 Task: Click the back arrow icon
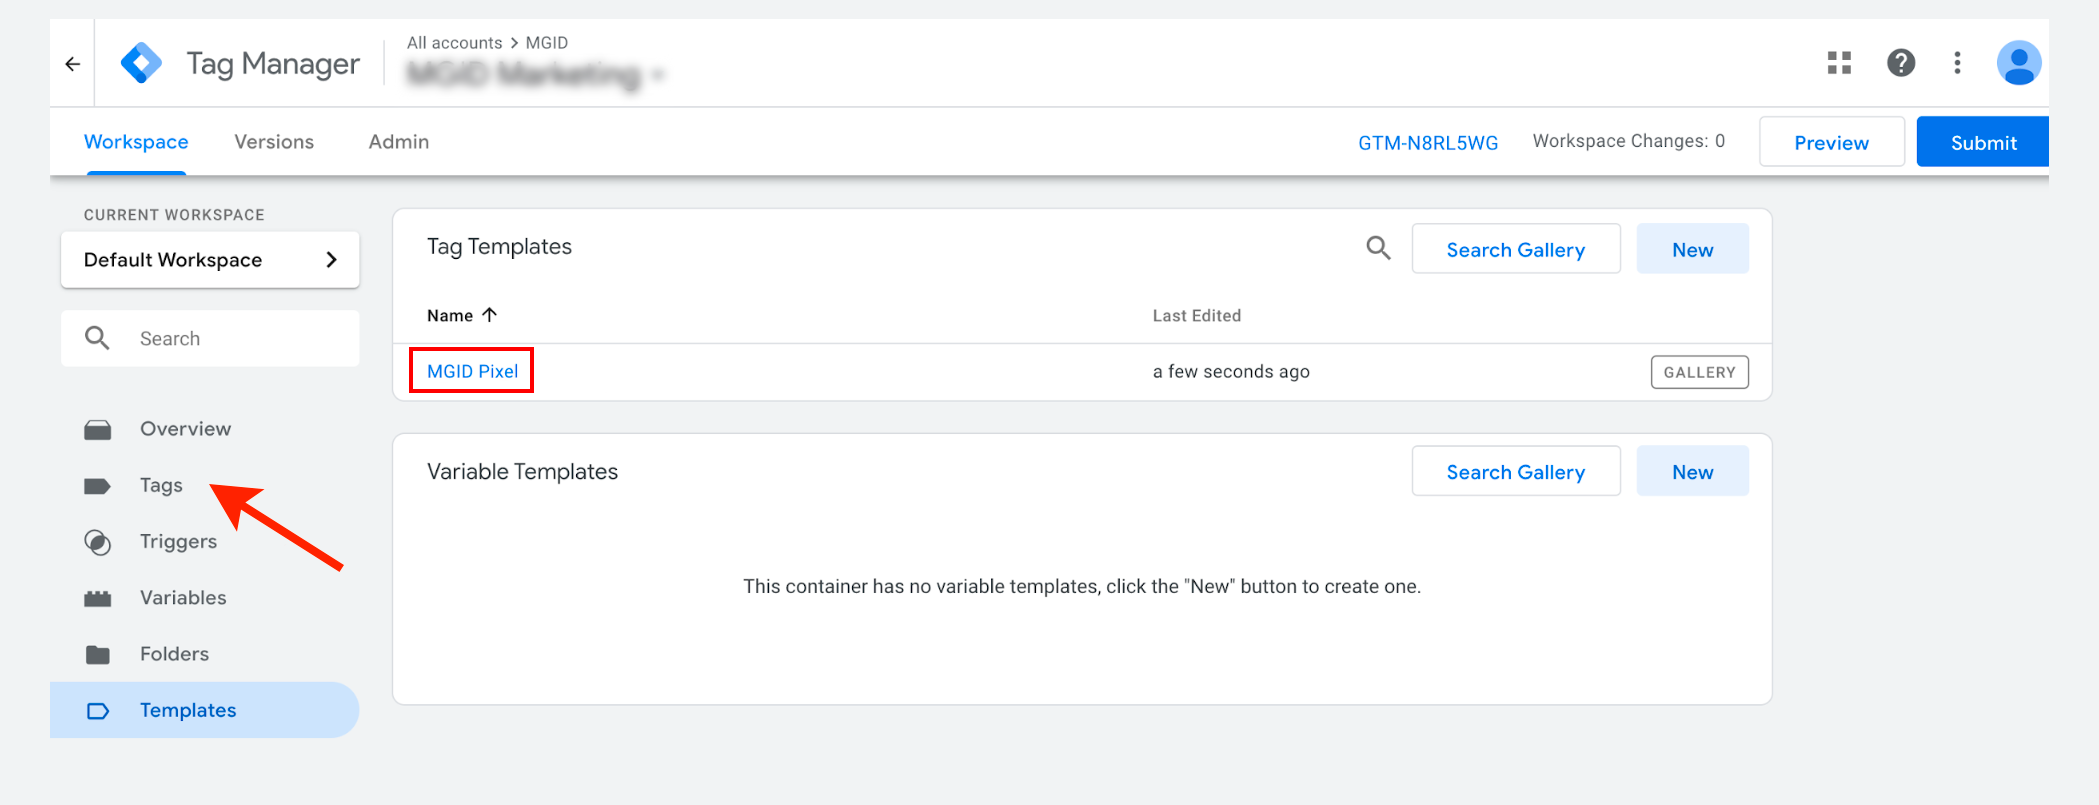(72, 64)
